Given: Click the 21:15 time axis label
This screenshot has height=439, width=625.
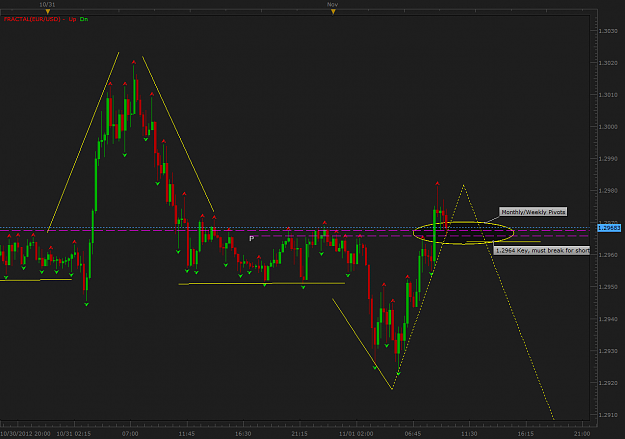Looking at the screenshot, I should point(299,433).
